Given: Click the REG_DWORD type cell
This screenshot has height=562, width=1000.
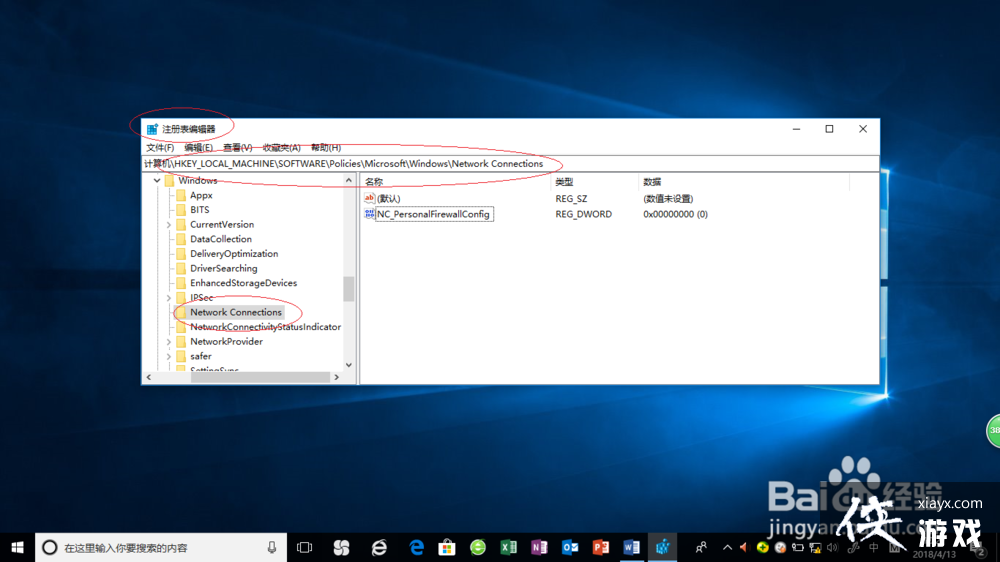Looking at the screenshot, I should 584,214.
